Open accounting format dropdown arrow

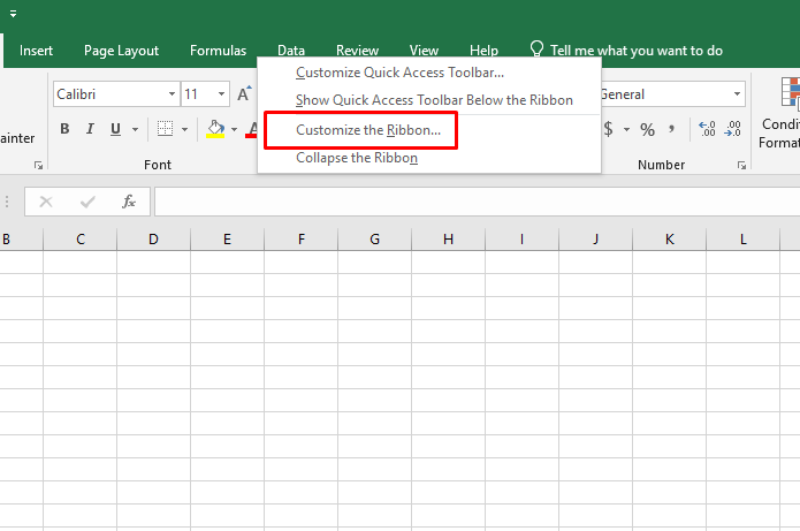(x=627, y=130)
